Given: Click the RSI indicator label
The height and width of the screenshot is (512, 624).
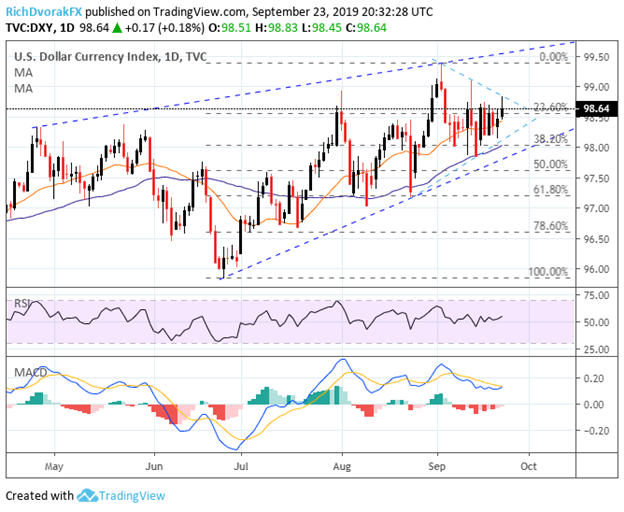Looking at the screenshot, I should coord(21,304).
